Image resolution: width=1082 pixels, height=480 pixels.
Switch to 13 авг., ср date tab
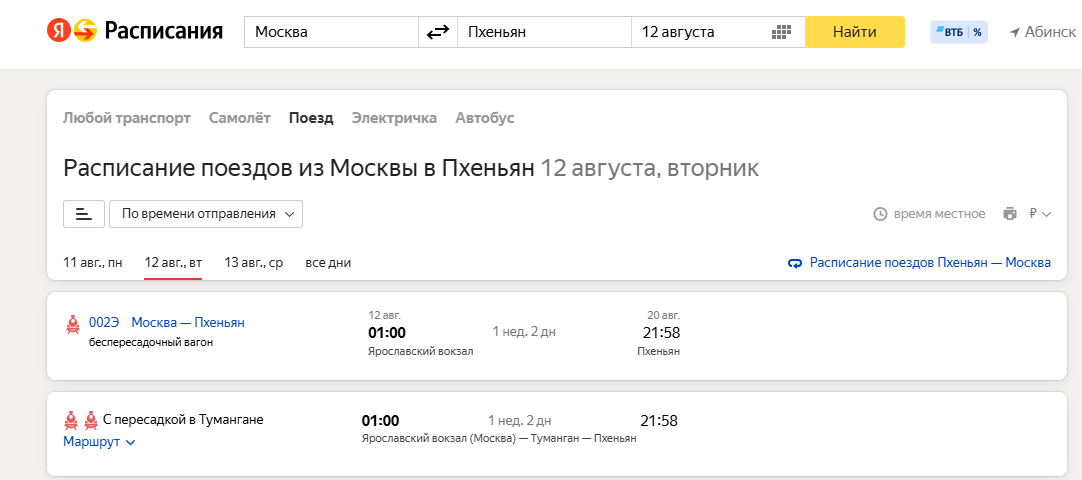click(253, 263)
